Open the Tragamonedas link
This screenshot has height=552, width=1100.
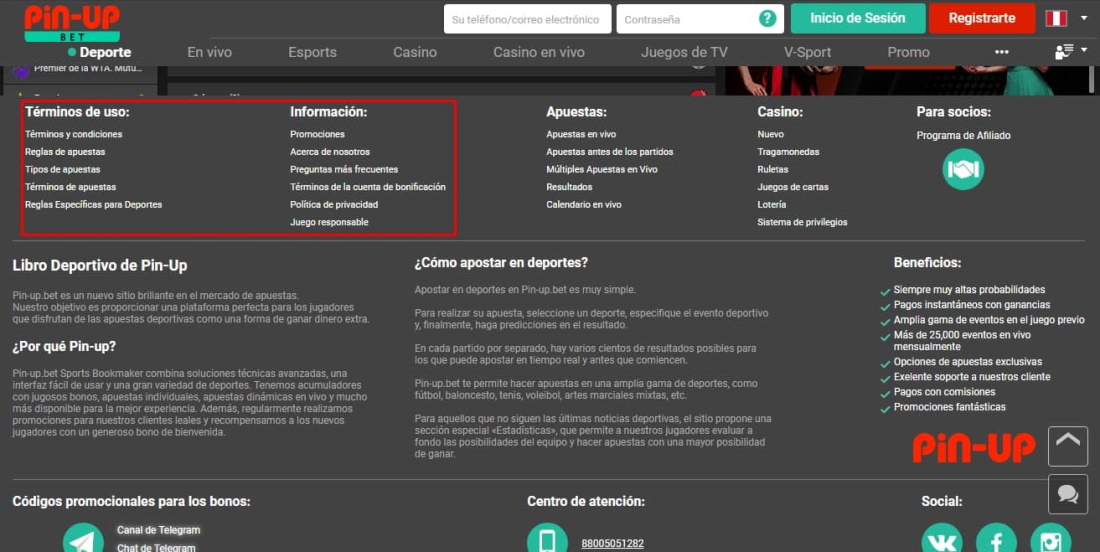(x=788, y=152)
